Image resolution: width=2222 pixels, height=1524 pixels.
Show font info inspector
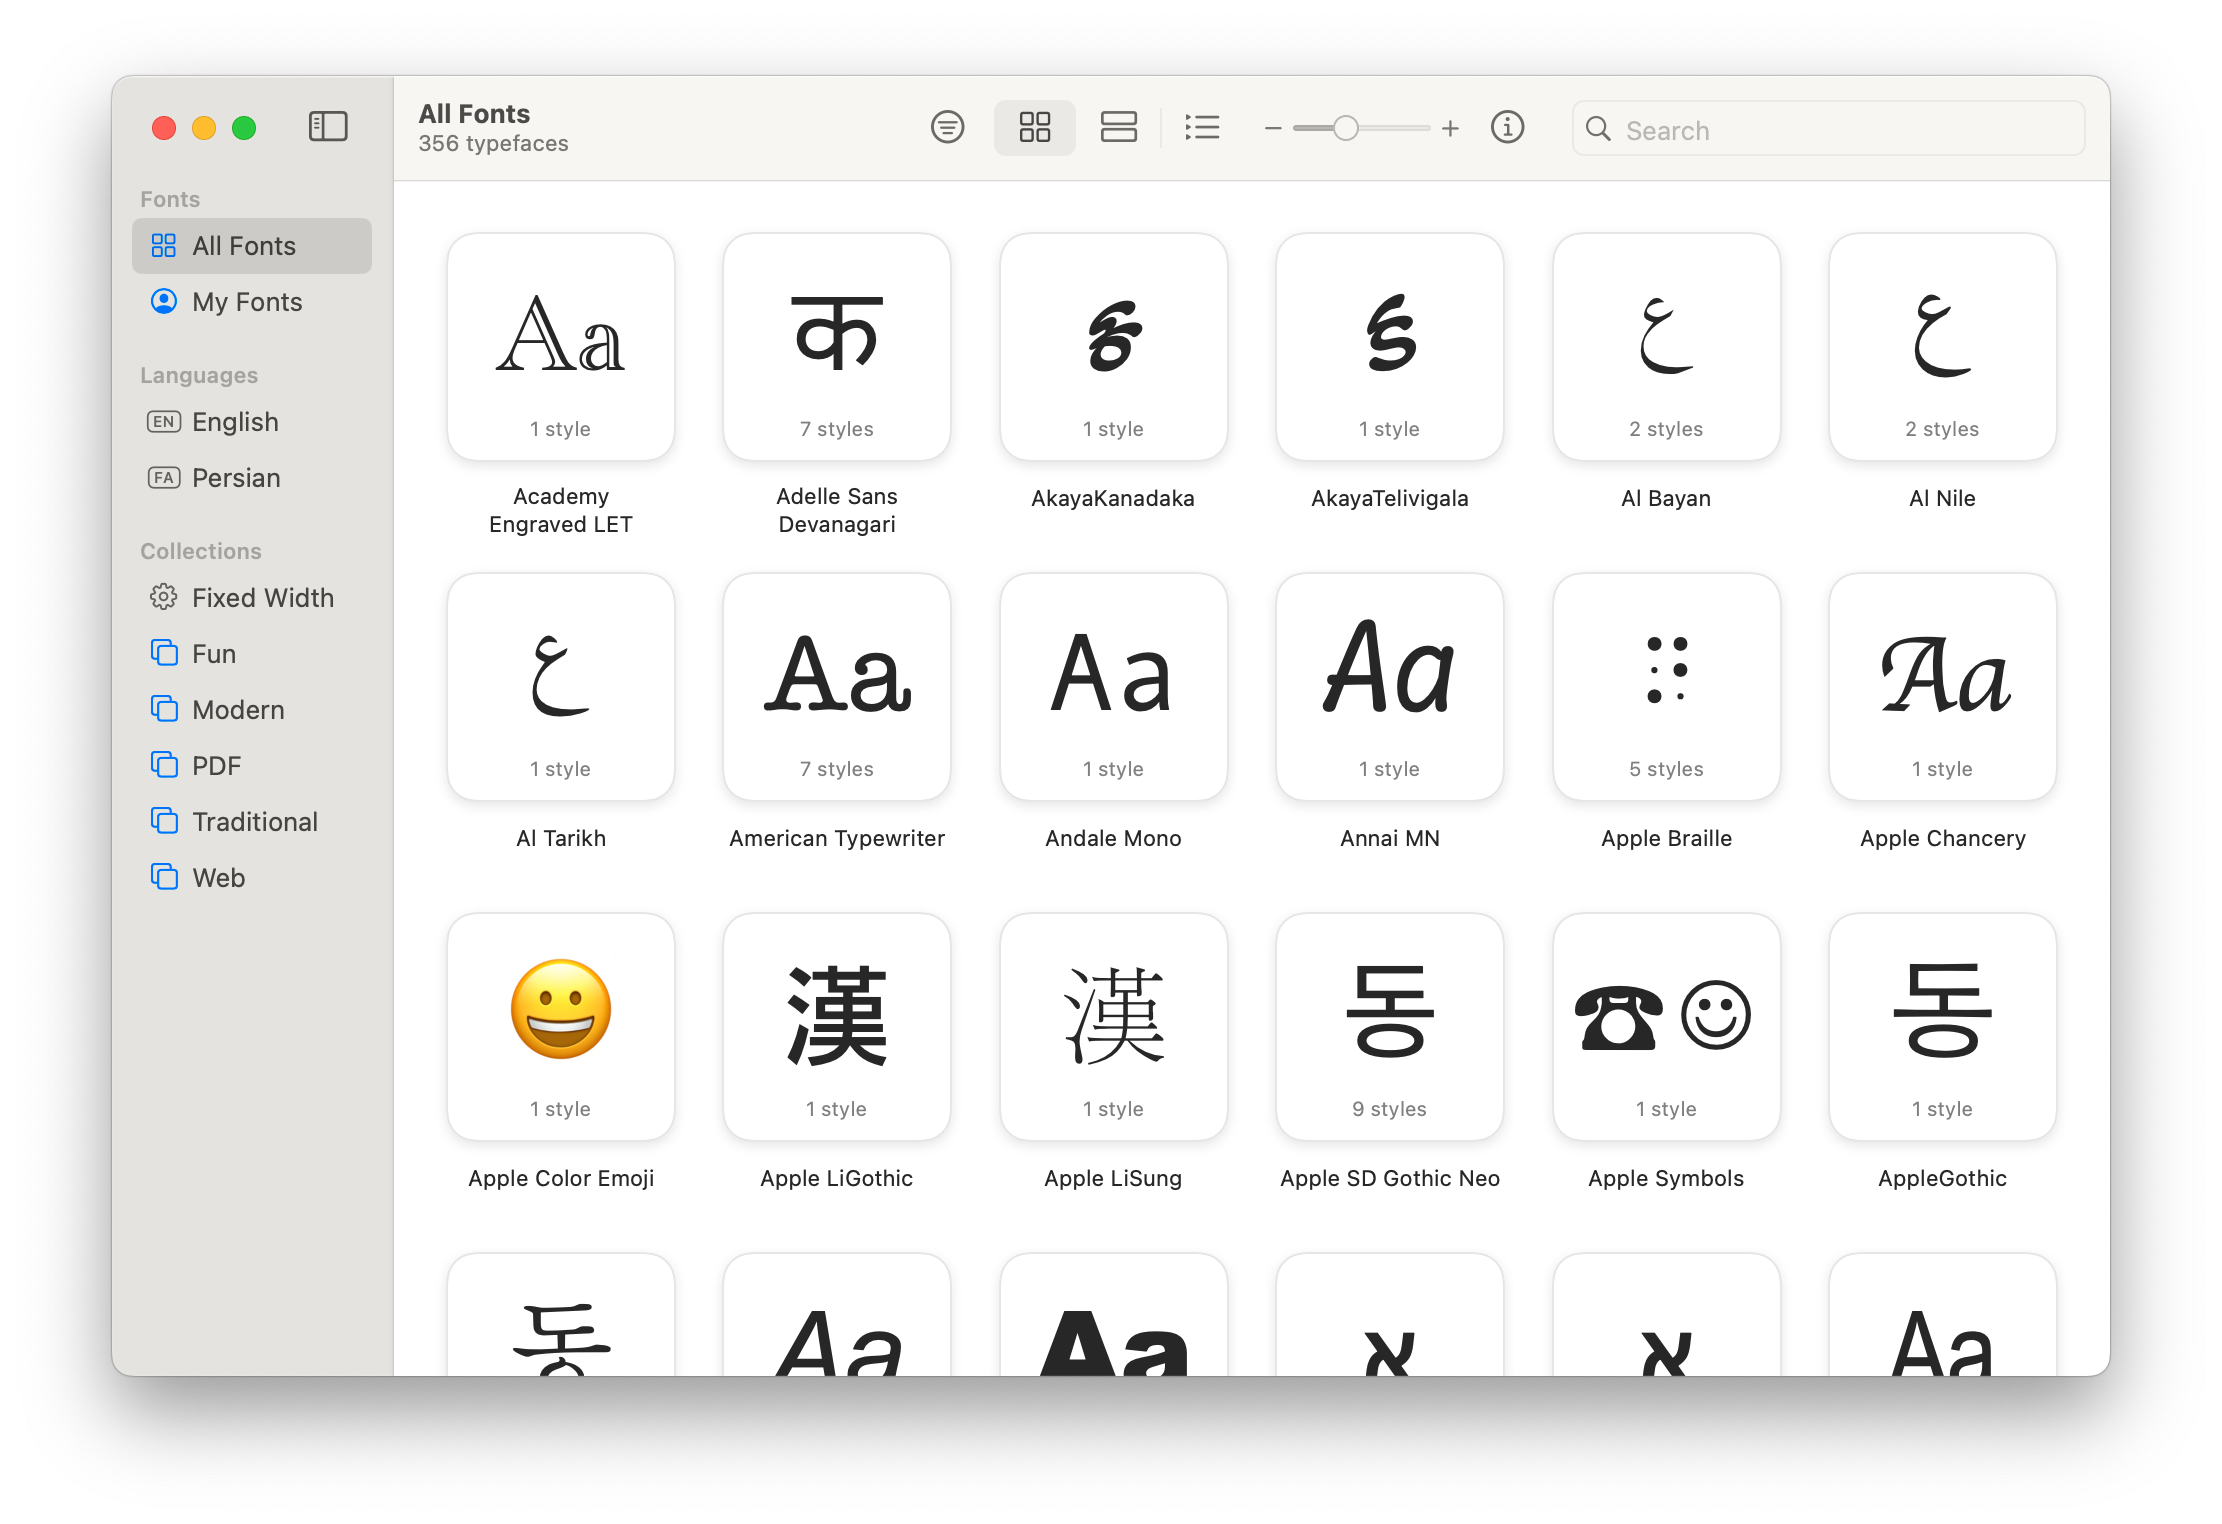click(x=1507, y=127)
